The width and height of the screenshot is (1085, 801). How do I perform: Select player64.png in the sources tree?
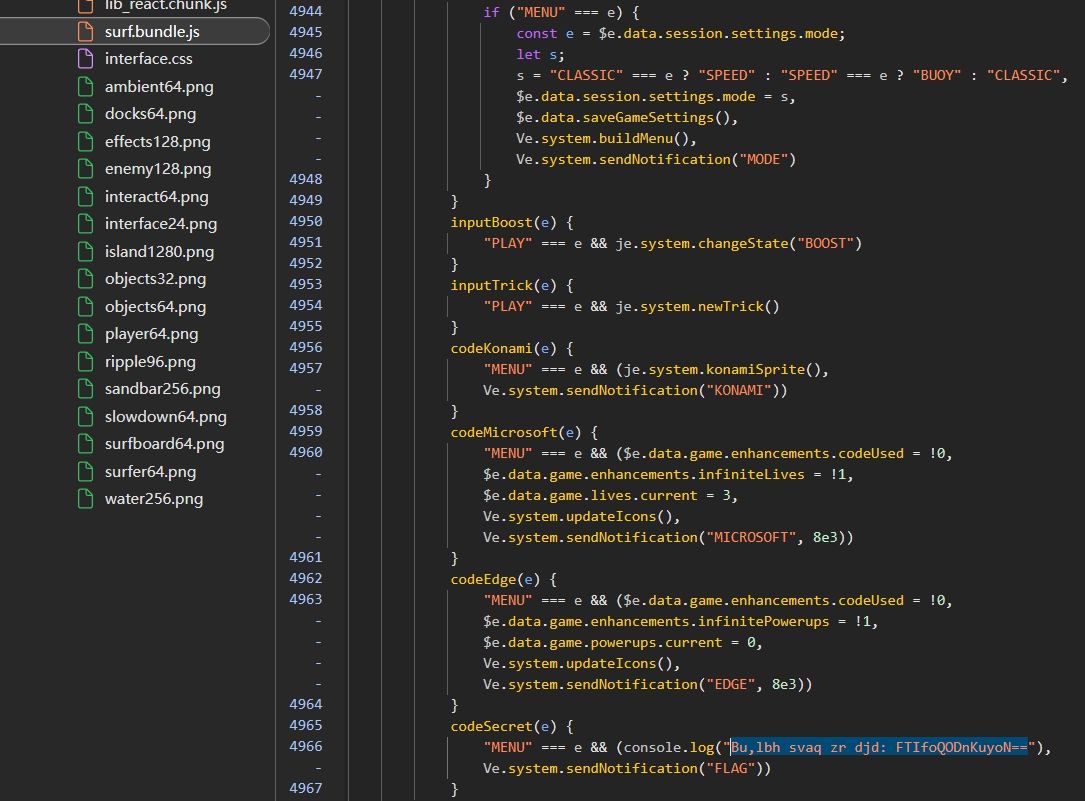pos(151,334)
